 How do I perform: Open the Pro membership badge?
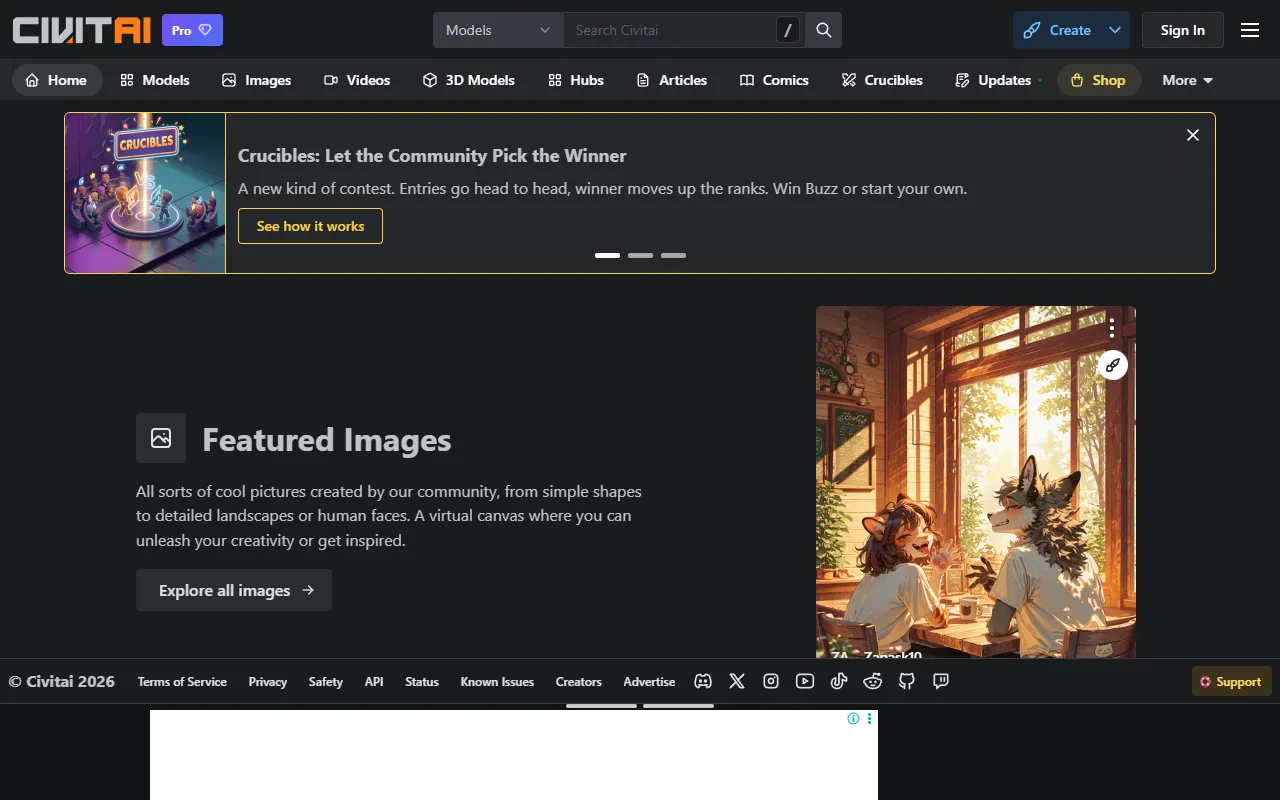point(192,30)
